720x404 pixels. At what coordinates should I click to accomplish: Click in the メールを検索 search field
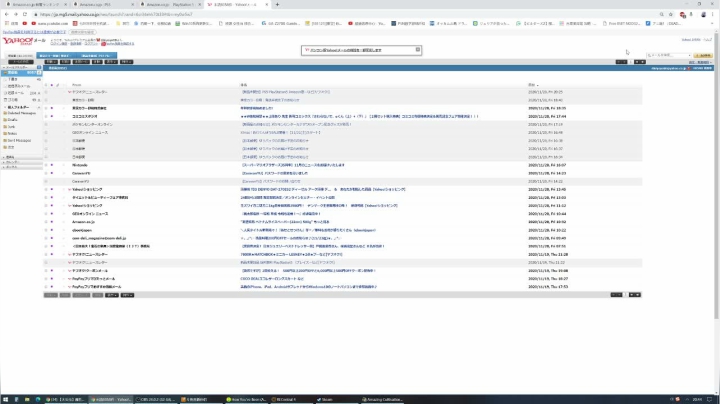click(x=668, y=55)
